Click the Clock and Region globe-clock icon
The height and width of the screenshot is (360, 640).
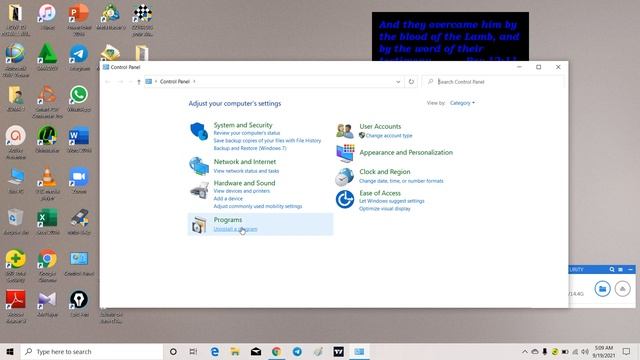point(344,177)
